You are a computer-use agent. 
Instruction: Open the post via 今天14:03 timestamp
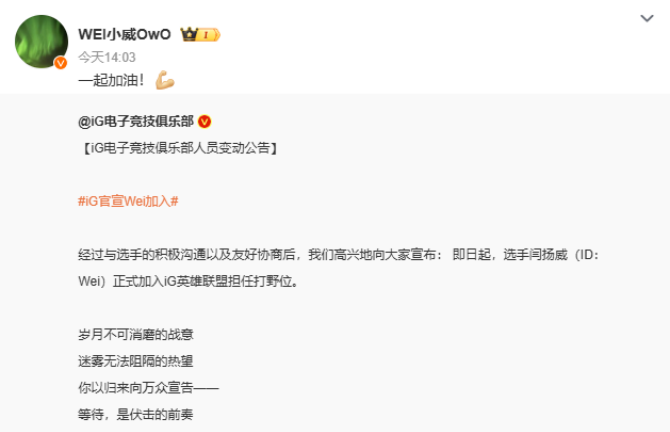[107, 57]
